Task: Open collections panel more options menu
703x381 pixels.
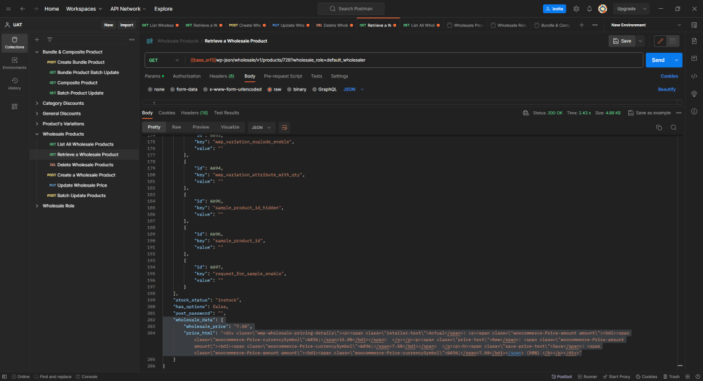Action: coord(131,39)
